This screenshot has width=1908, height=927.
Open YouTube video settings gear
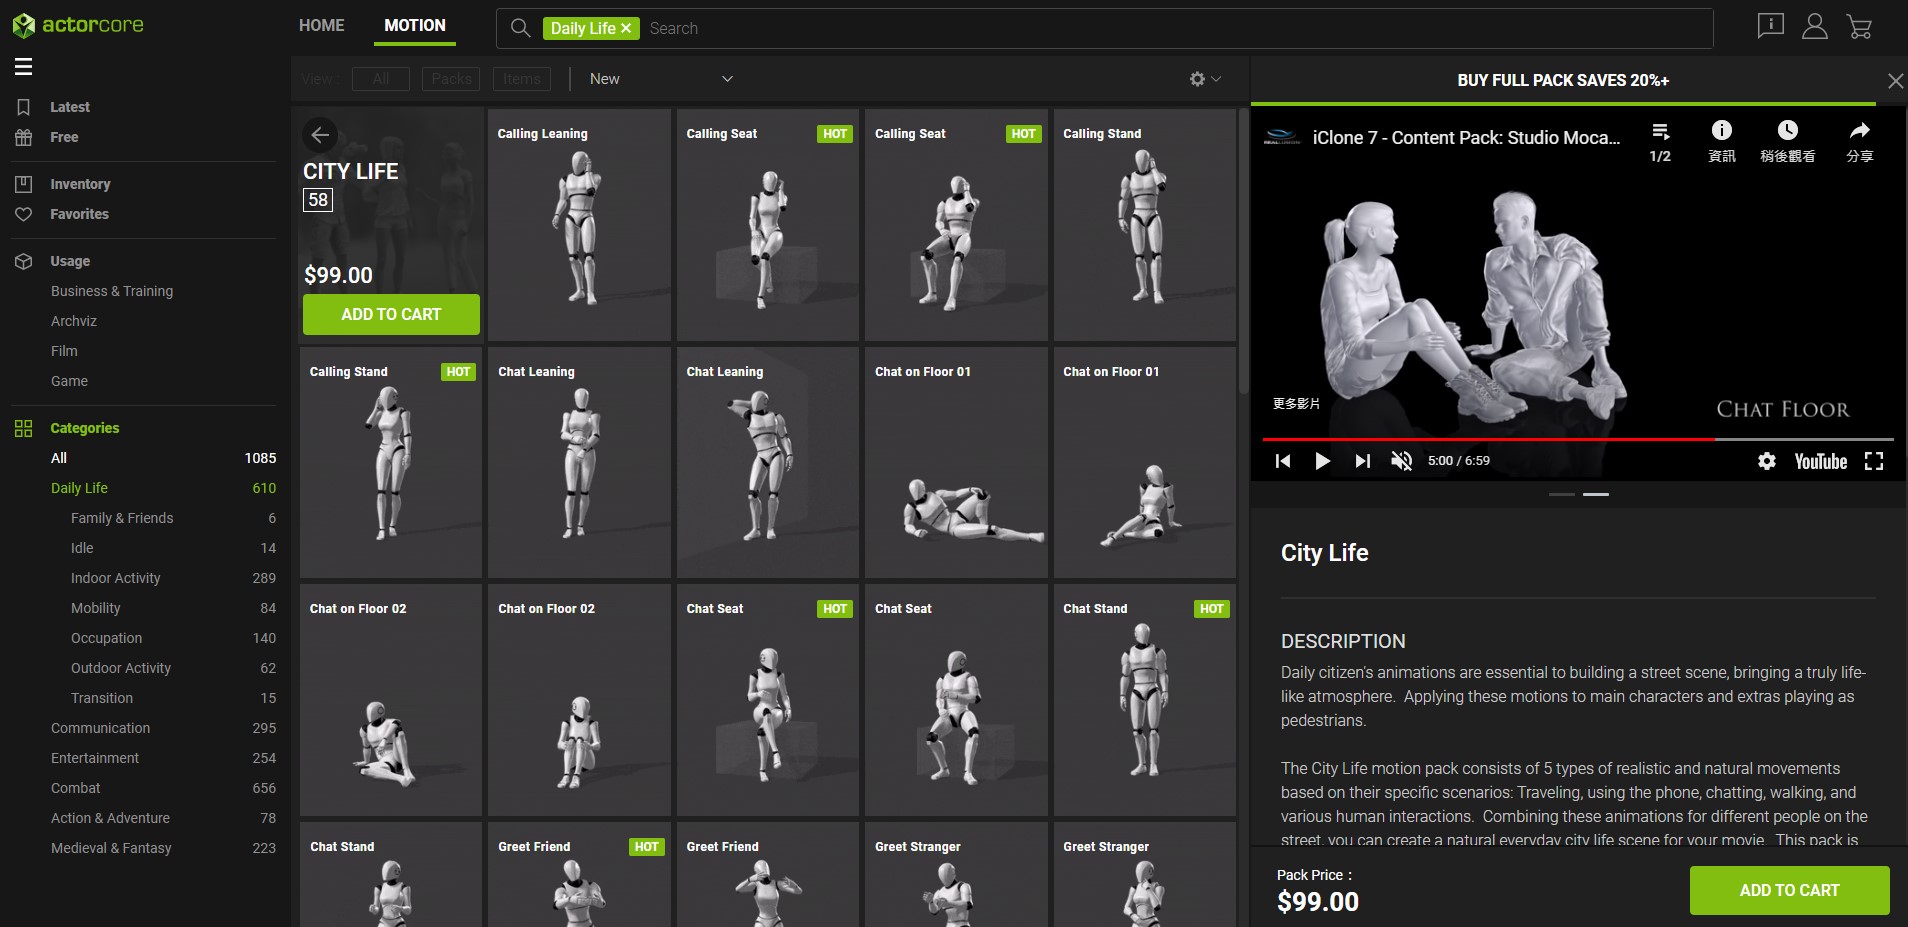pyautogui.click(x=1767, y=461)
